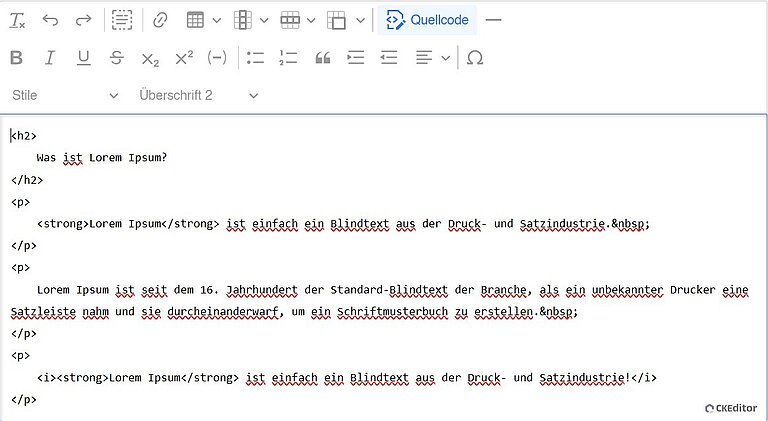Click the bulleted list button
This screenshot has width=768, height=421.
coord(255,58)
